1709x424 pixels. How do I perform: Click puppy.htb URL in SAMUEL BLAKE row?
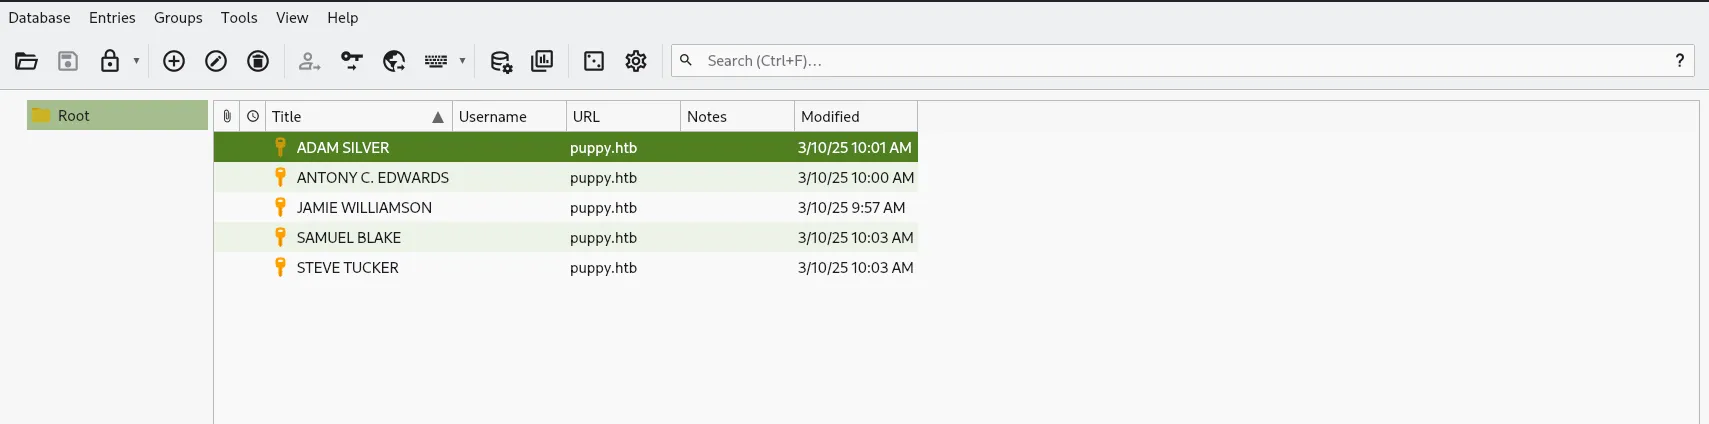tap(603, 237)
